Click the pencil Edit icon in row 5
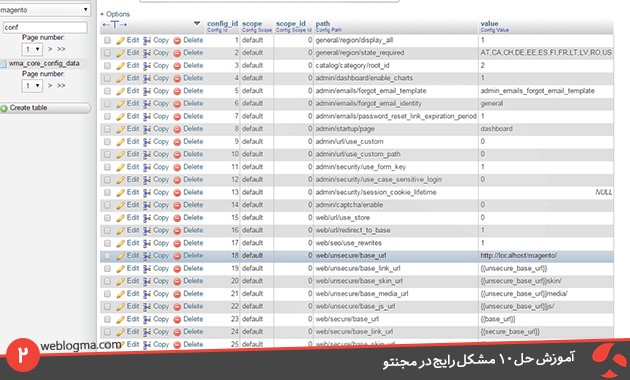Image resolution: width=630 pixels, height=380 pixels. click(x=121, y=91)
